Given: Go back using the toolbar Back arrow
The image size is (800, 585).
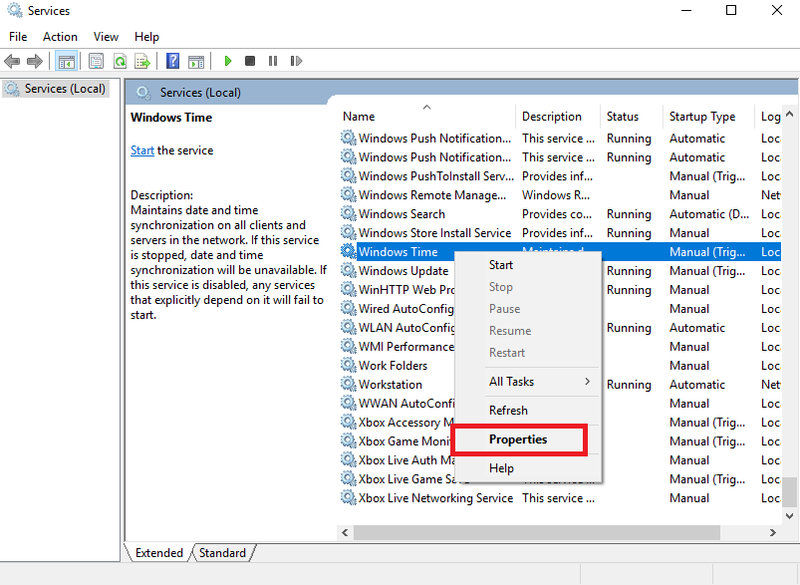Looking at the screenshot, I should [x=12, y=61].
